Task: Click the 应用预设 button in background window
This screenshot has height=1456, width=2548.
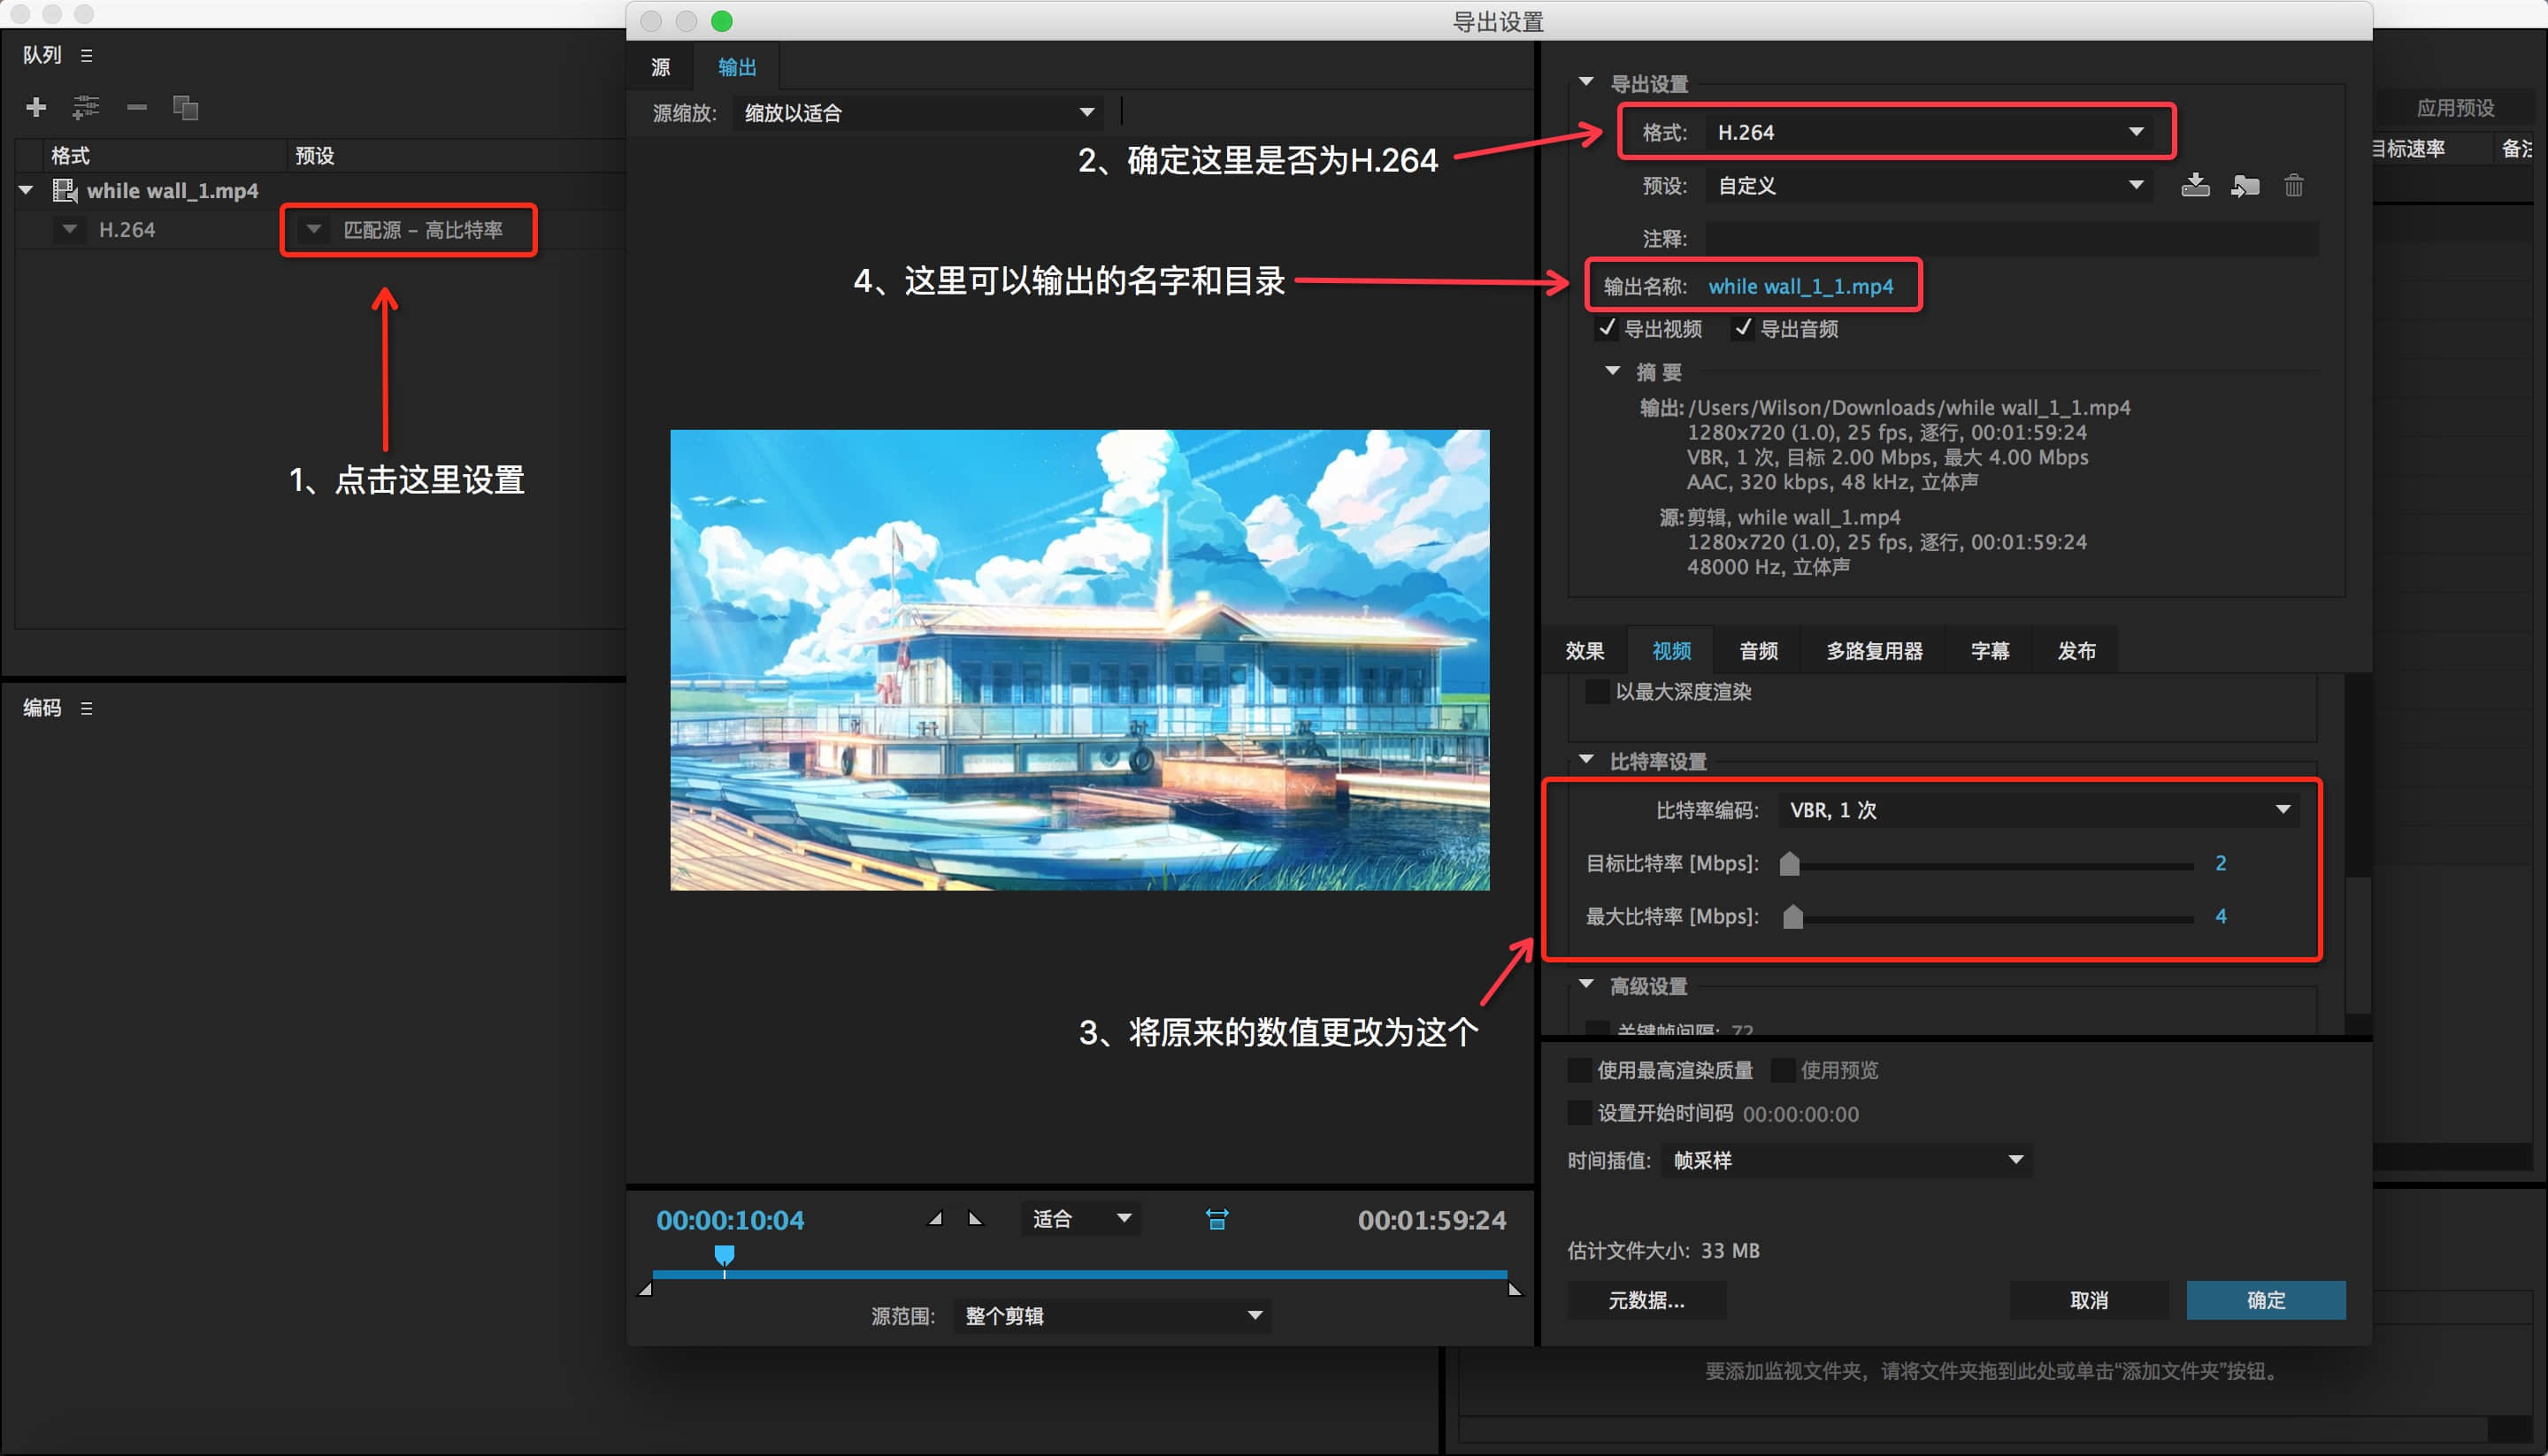Action: 2455,108
